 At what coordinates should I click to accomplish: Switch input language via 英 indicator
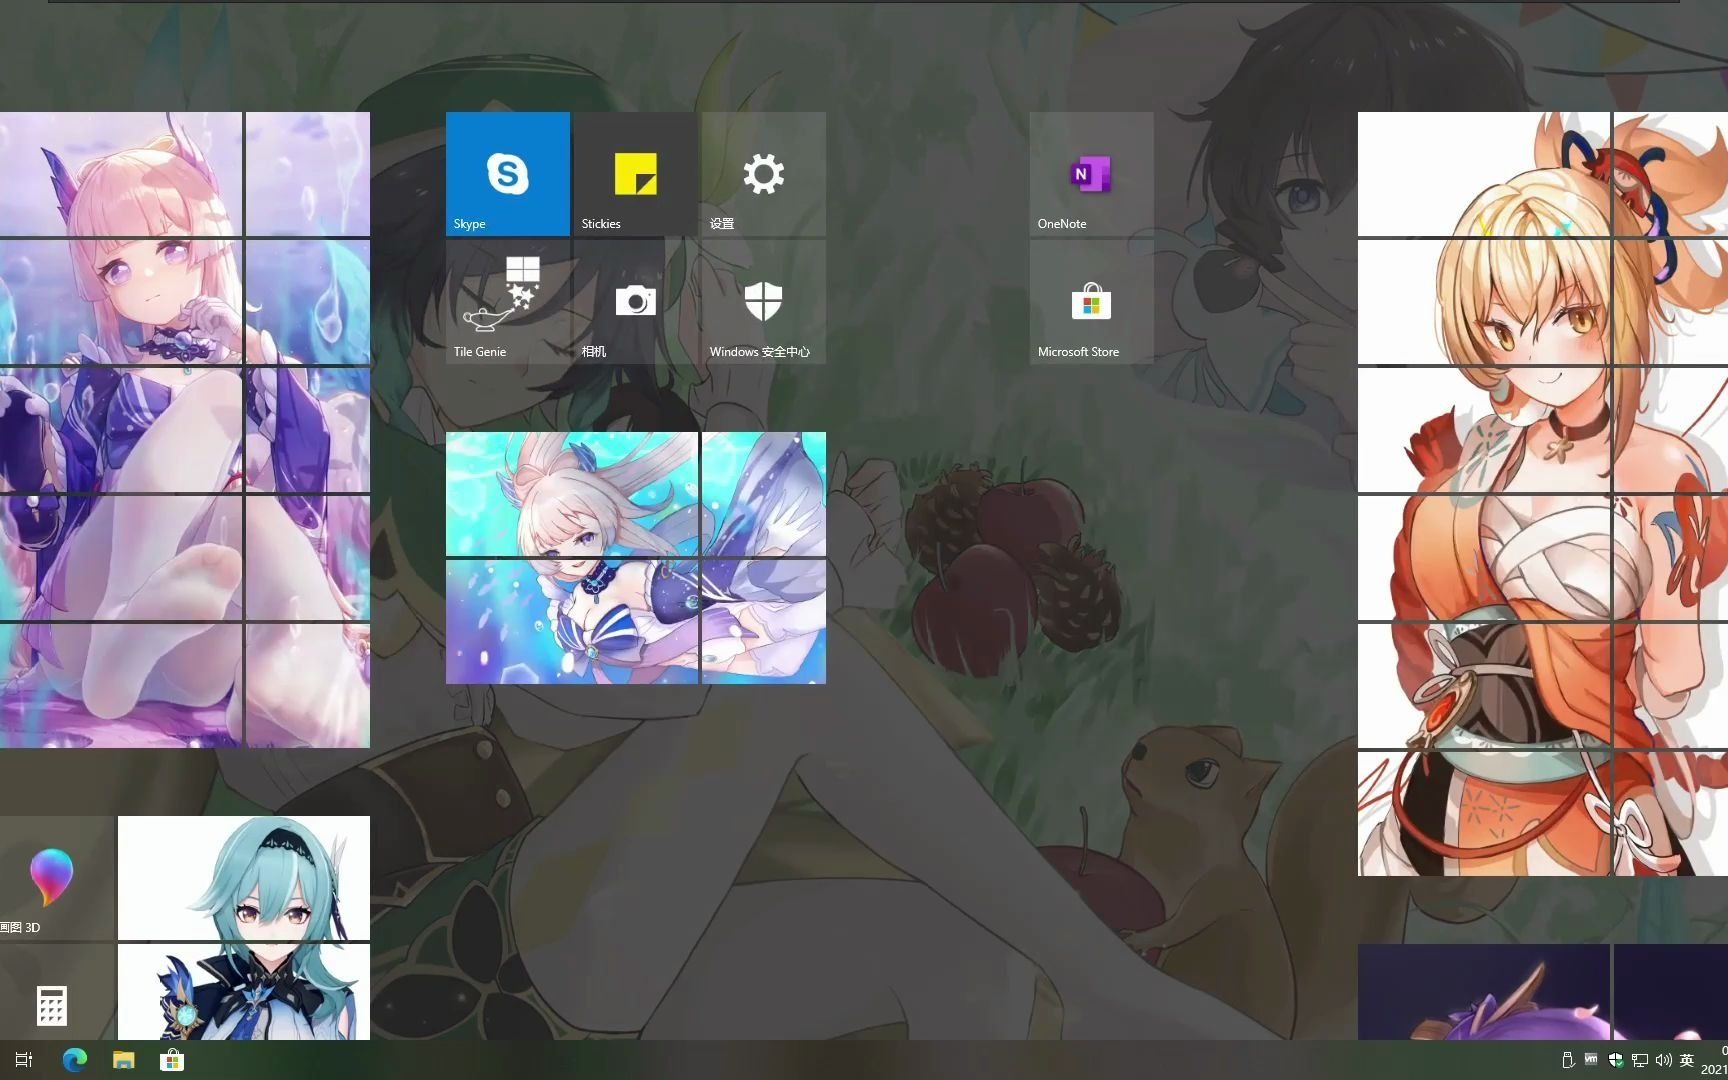[1687, 1060]
